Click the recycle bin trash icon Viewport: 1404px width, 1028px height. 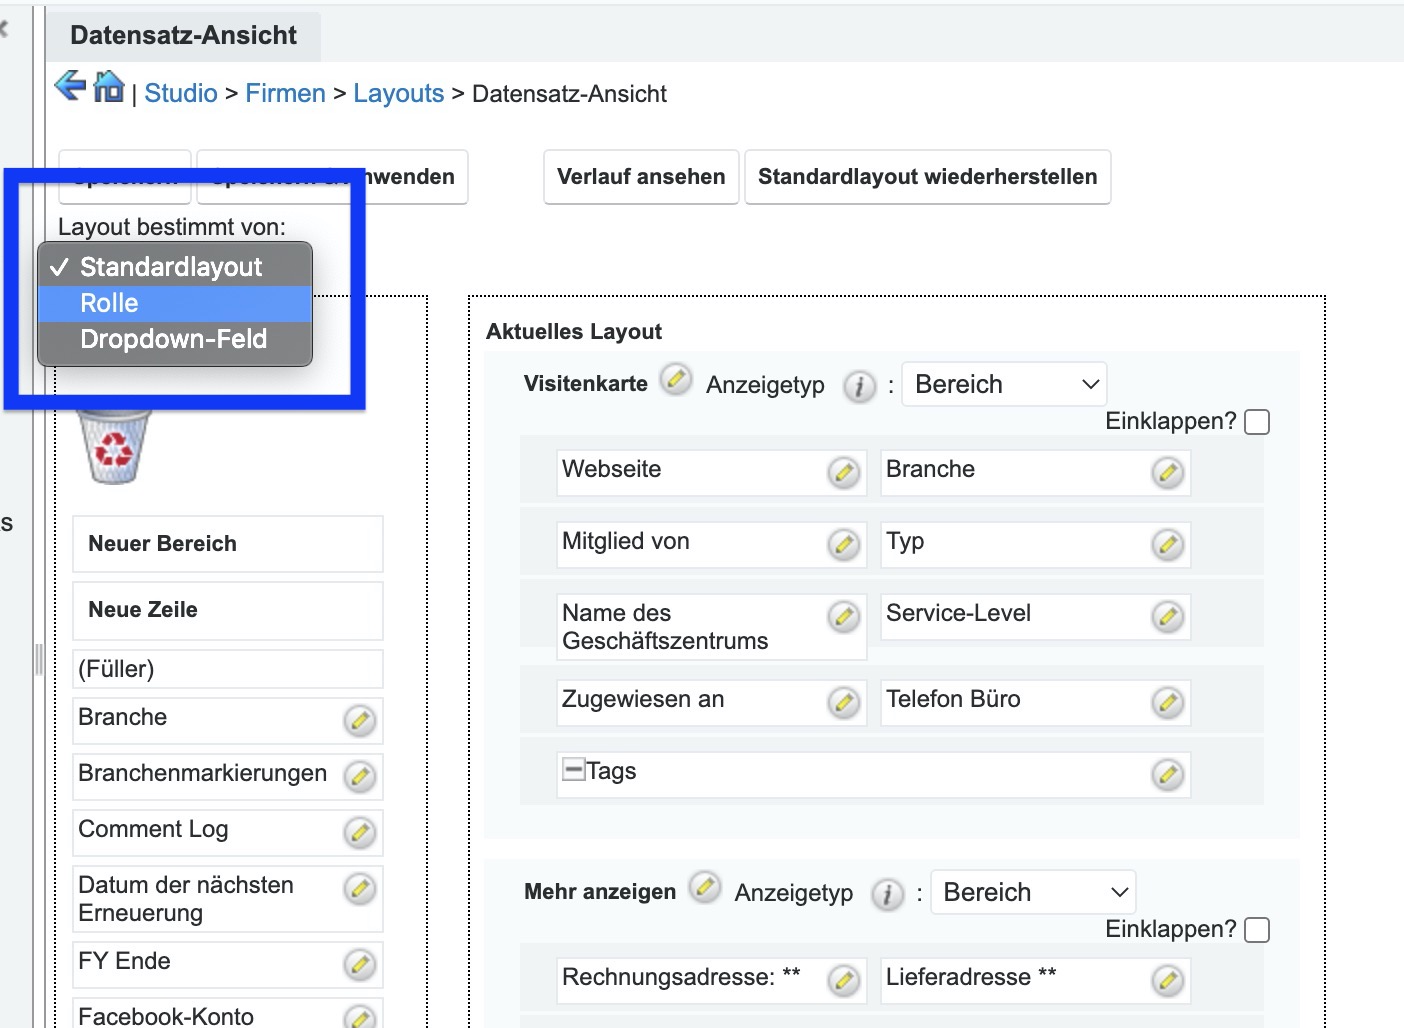(x=114, y=447)
